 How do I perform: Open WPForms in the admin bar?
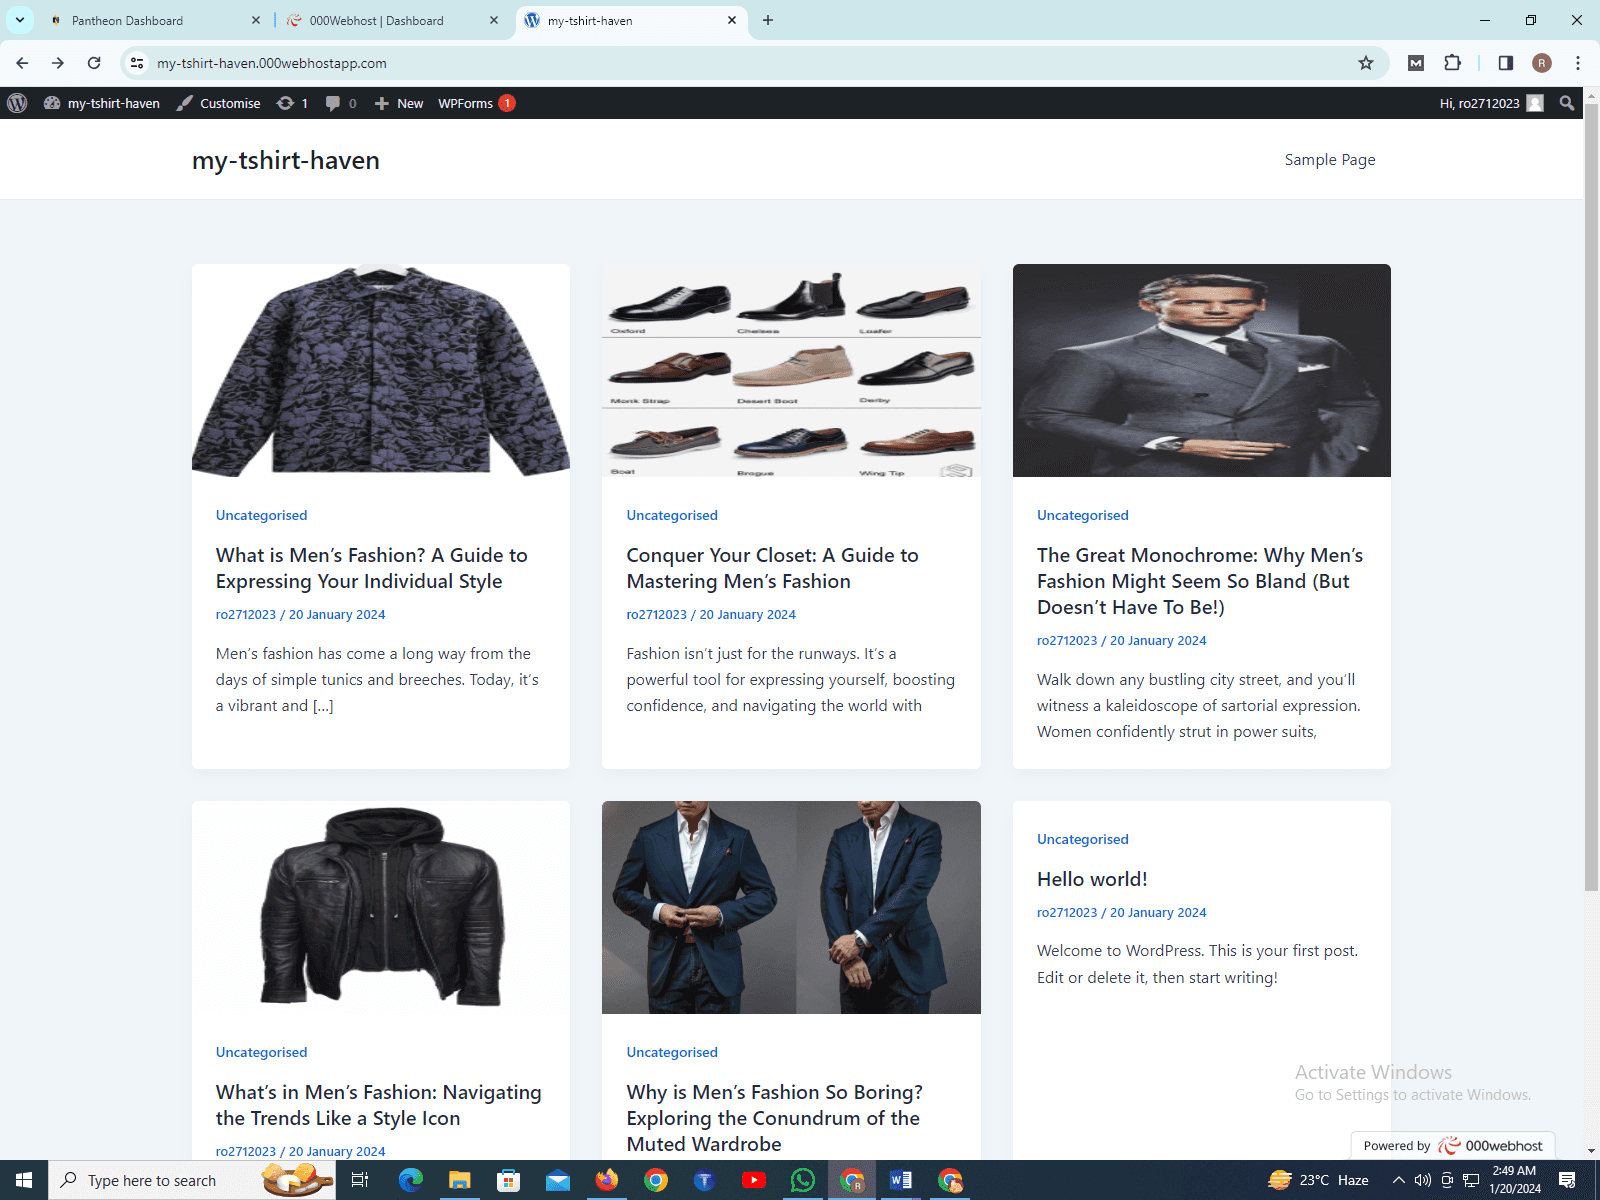click(x=476, y=103)
